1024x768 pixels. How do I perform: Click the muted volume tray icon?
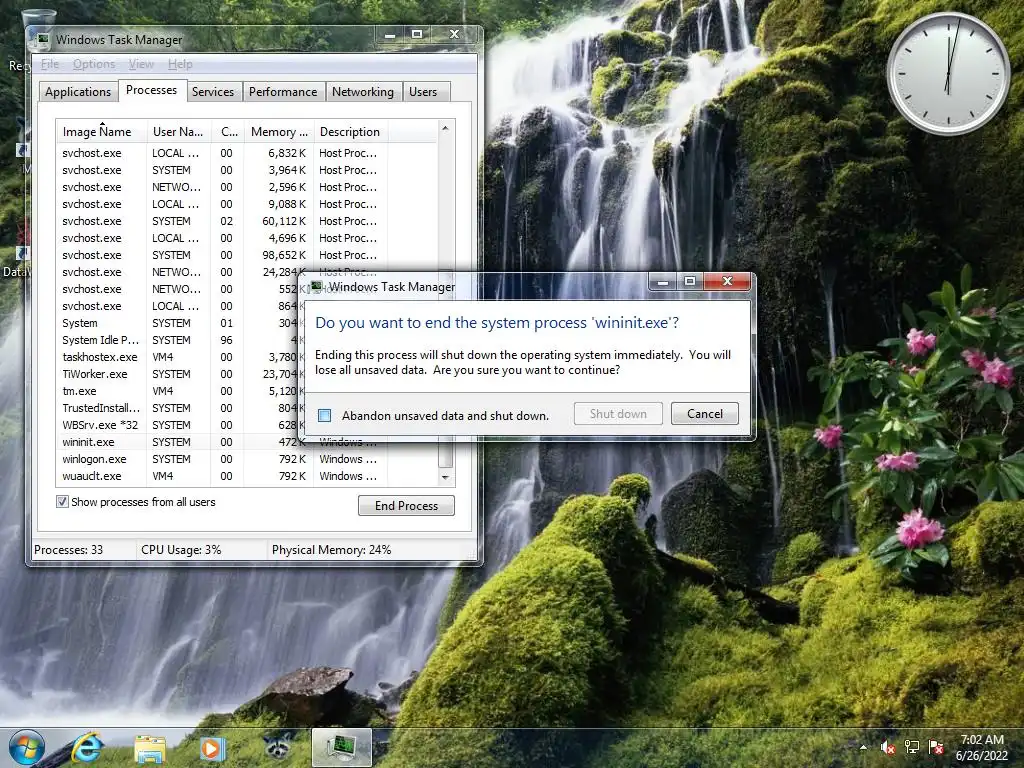point(888,747)
